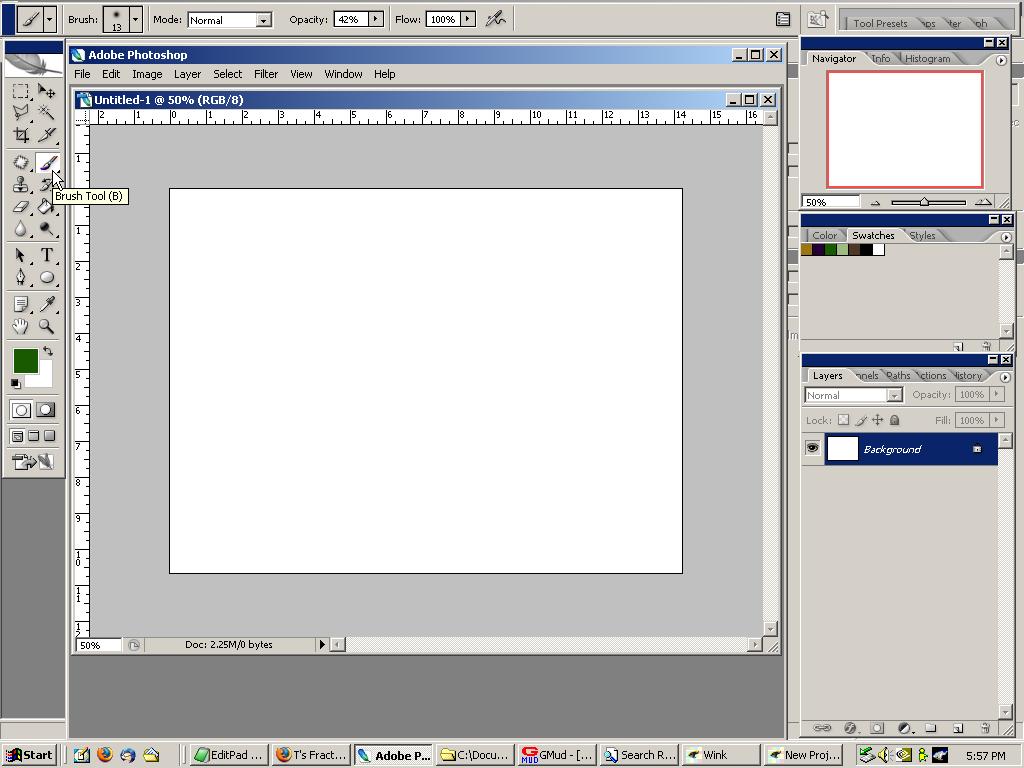1024x768 pixels.
Task: Hide the Background layer
Action: 812,448
